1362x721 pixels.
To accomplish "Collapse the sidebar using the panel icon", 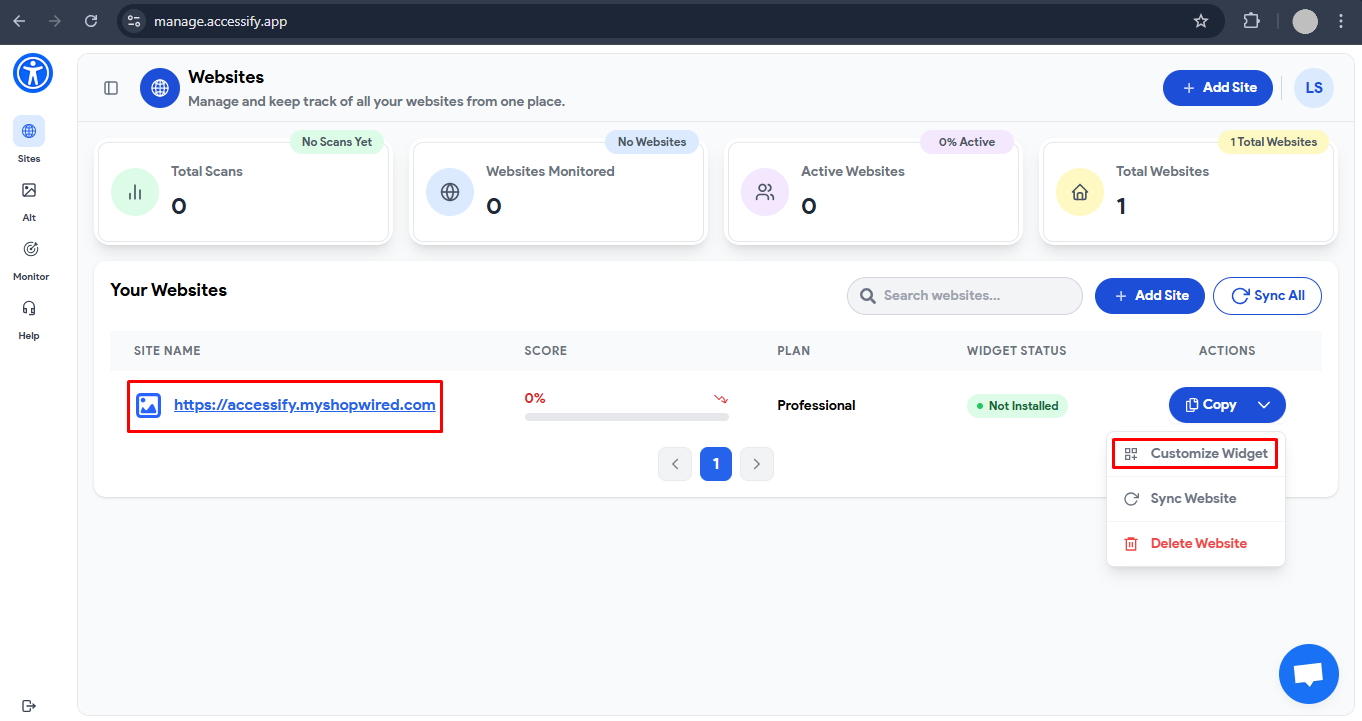I will tap(110, 87).
